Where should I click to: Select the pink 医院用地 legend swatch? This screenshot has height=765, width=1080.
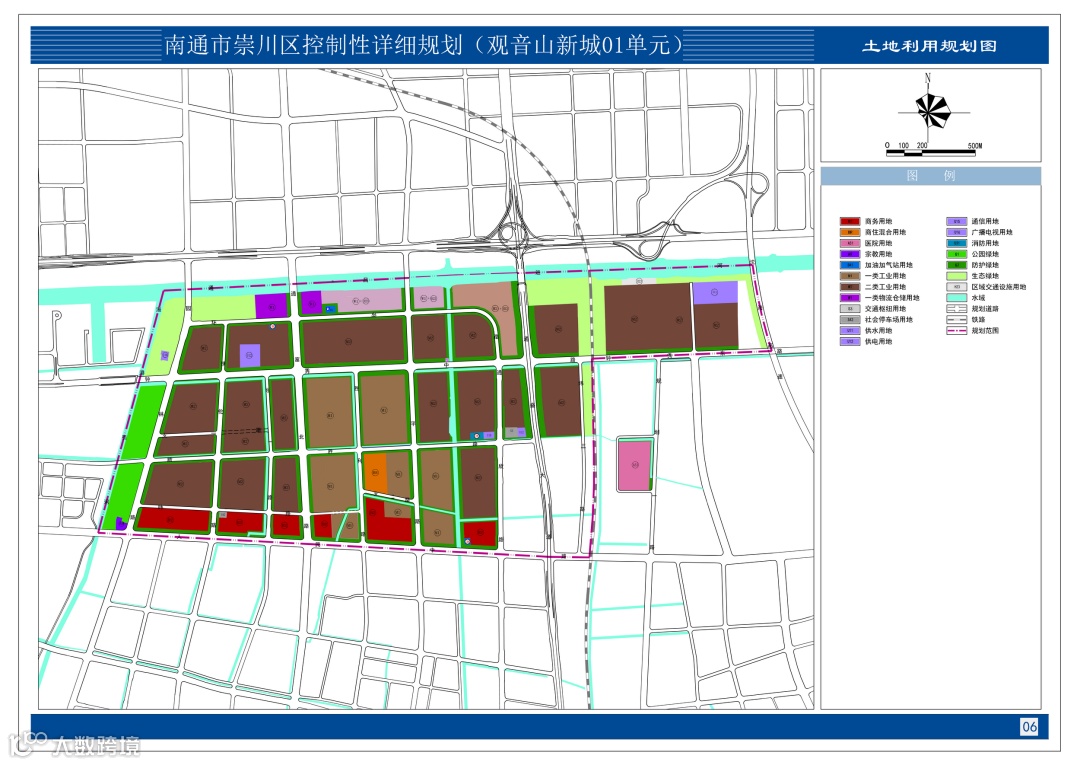point(849,243)
